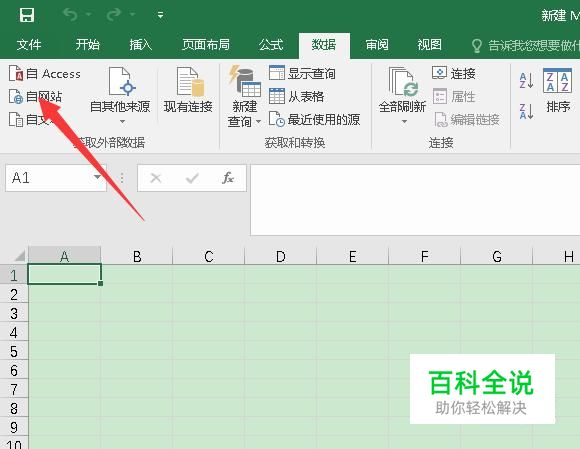Click the formula bar cancel X icon
This screenshot has height=449, width=580.
pyautogui.click(x=156, y=178)
